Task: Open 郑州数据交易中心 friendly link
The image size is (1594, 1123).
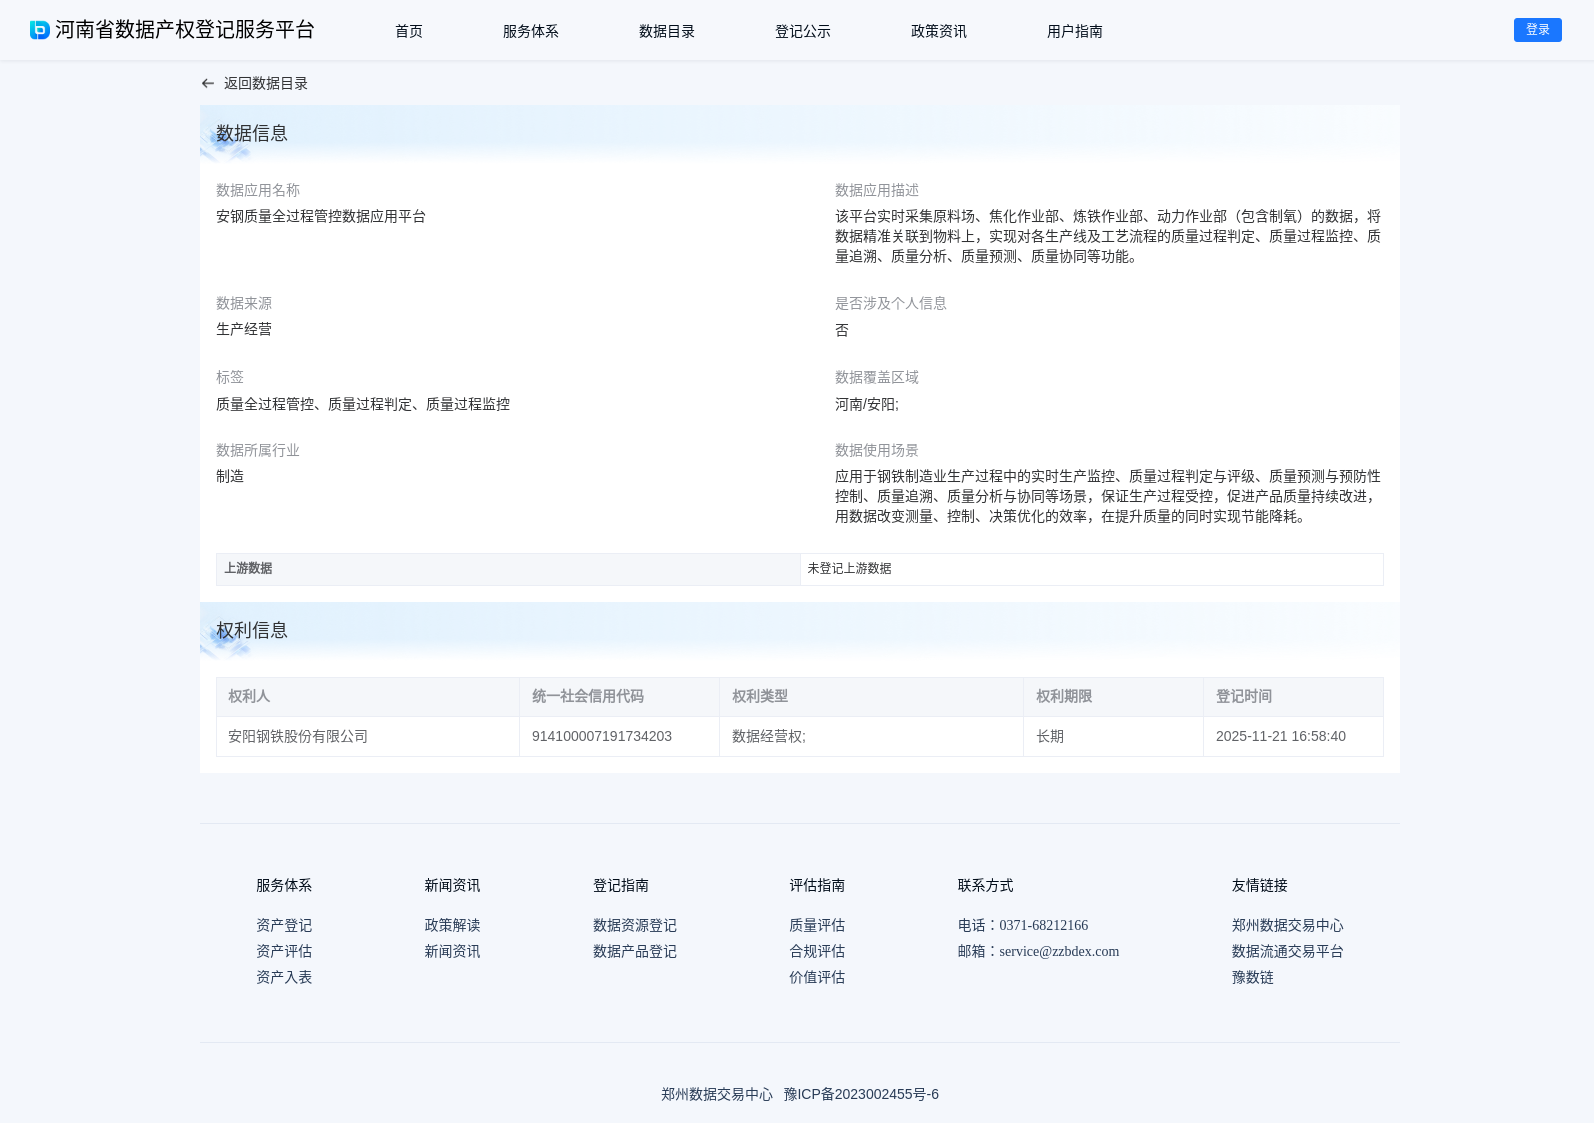Action: [x=1288, y=926]
